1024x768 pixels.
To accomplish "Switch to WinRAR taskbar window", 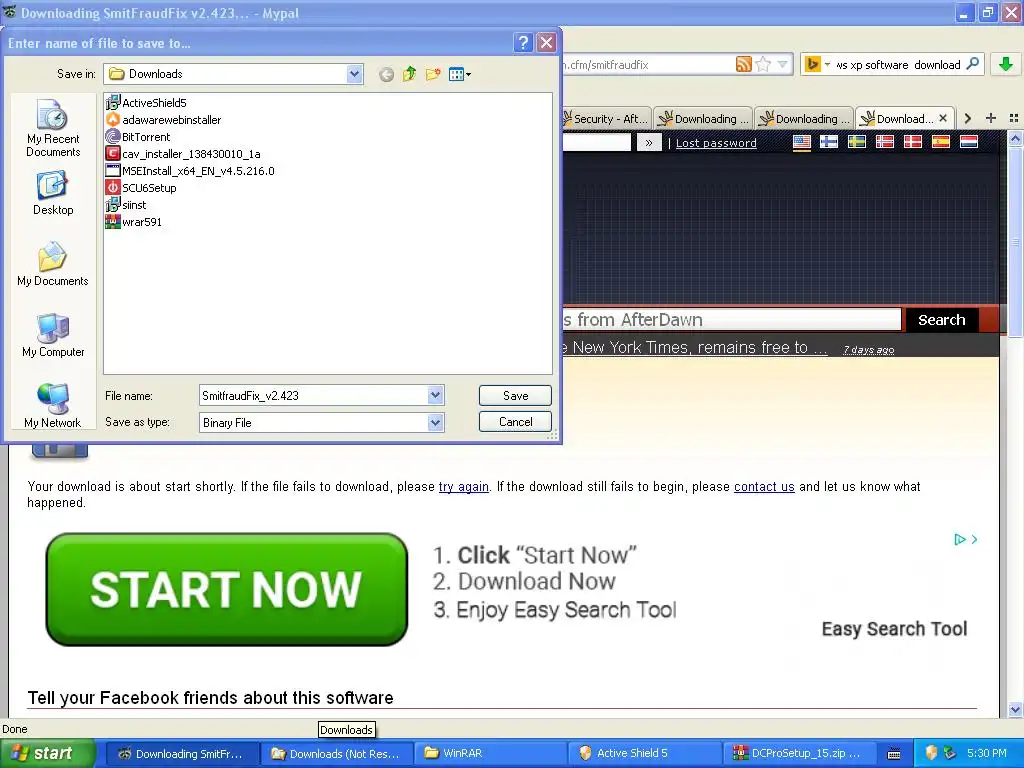I will tap(492, 754).
